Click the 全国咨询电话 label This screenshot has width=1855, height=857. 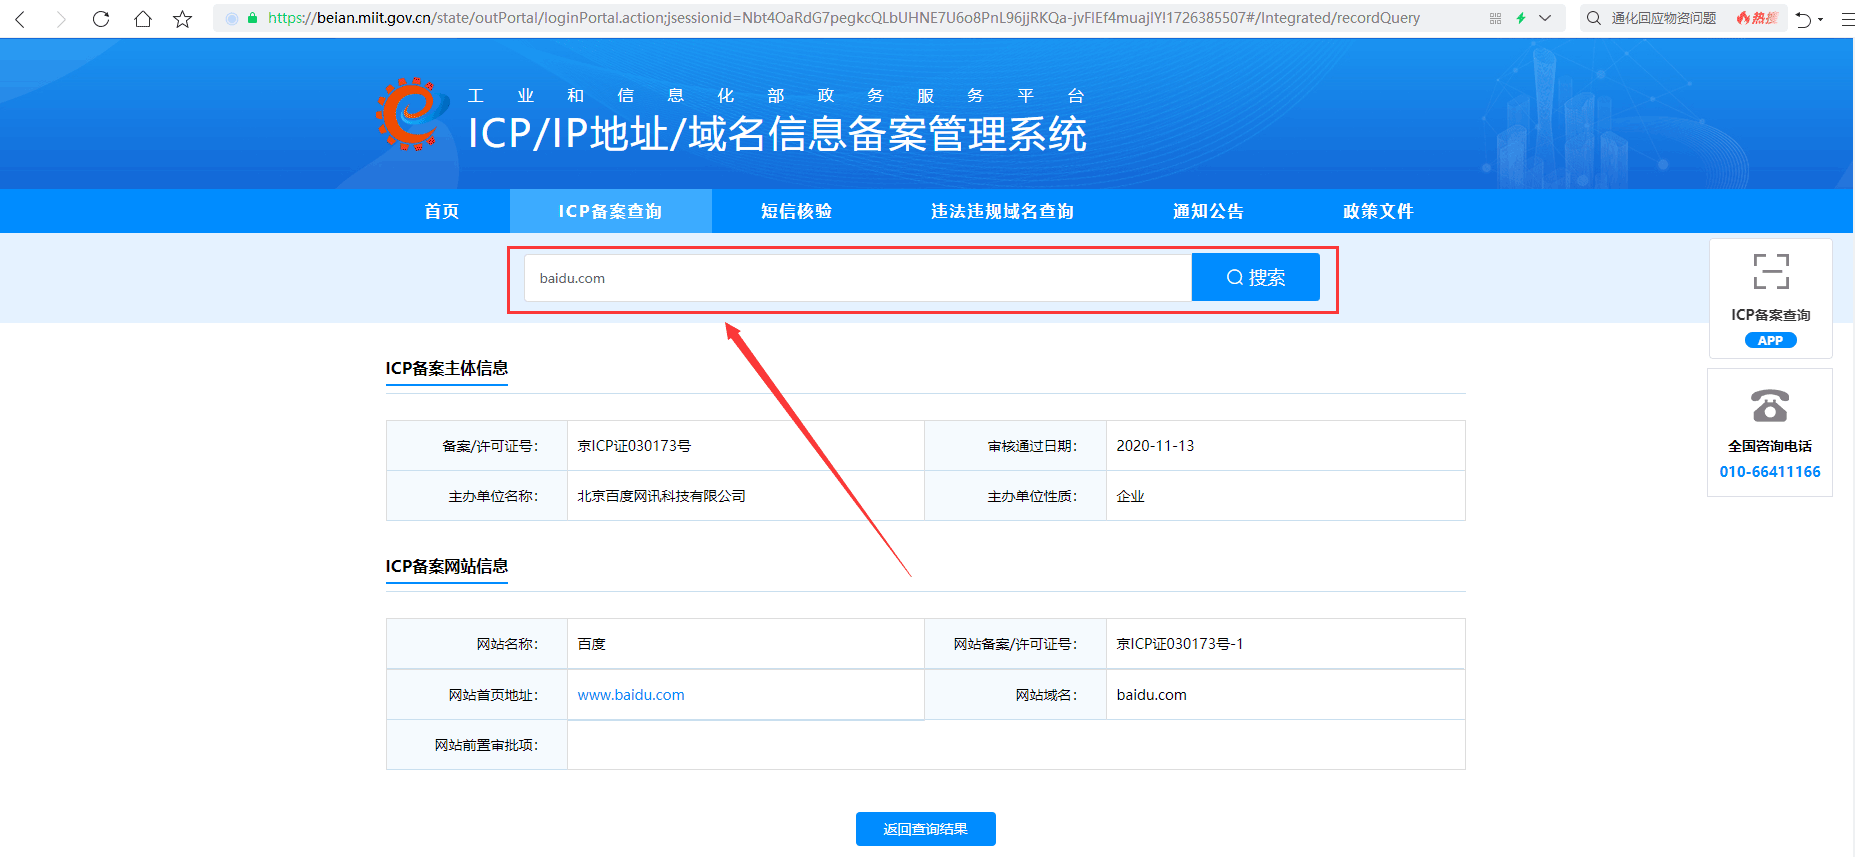[x=1770, y=446]
